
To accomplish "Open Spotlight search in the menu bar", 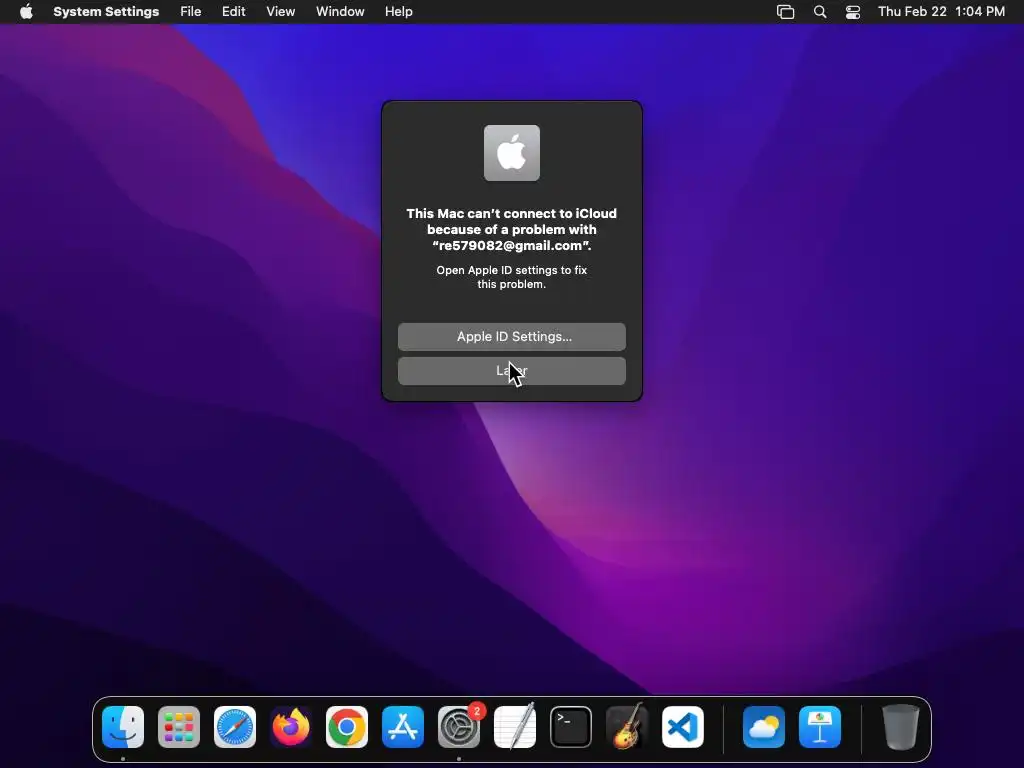I will pos(820,12).
